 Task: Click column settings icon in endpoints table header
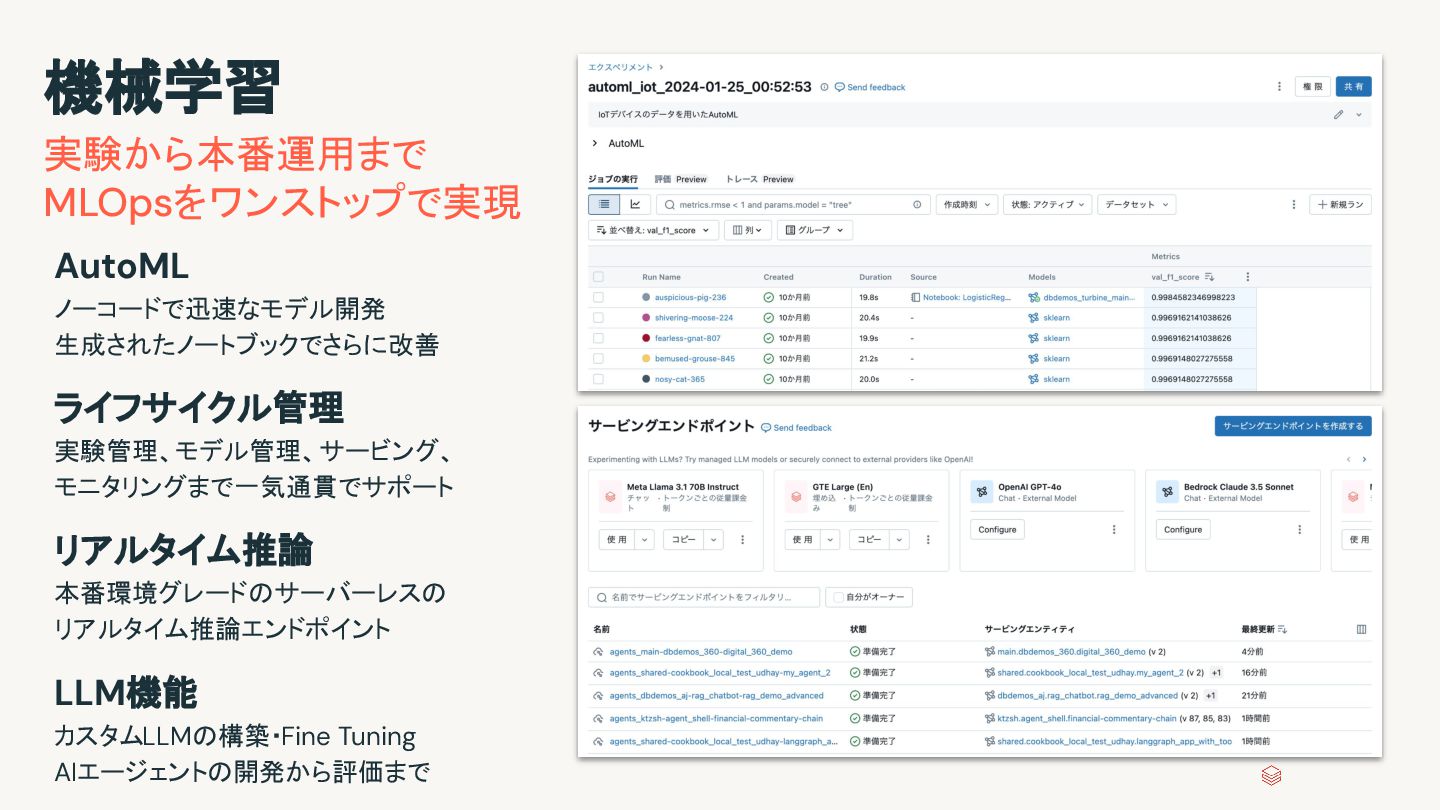click(x=1361, y=629)
